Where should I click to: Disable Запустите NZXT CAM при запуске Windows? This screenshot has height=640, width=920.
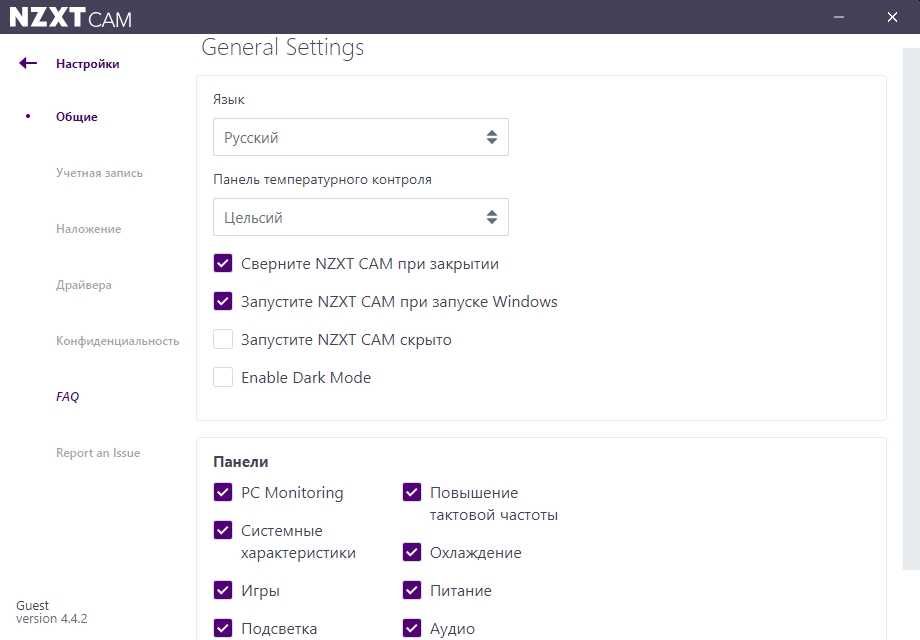(x=223, y=302)
